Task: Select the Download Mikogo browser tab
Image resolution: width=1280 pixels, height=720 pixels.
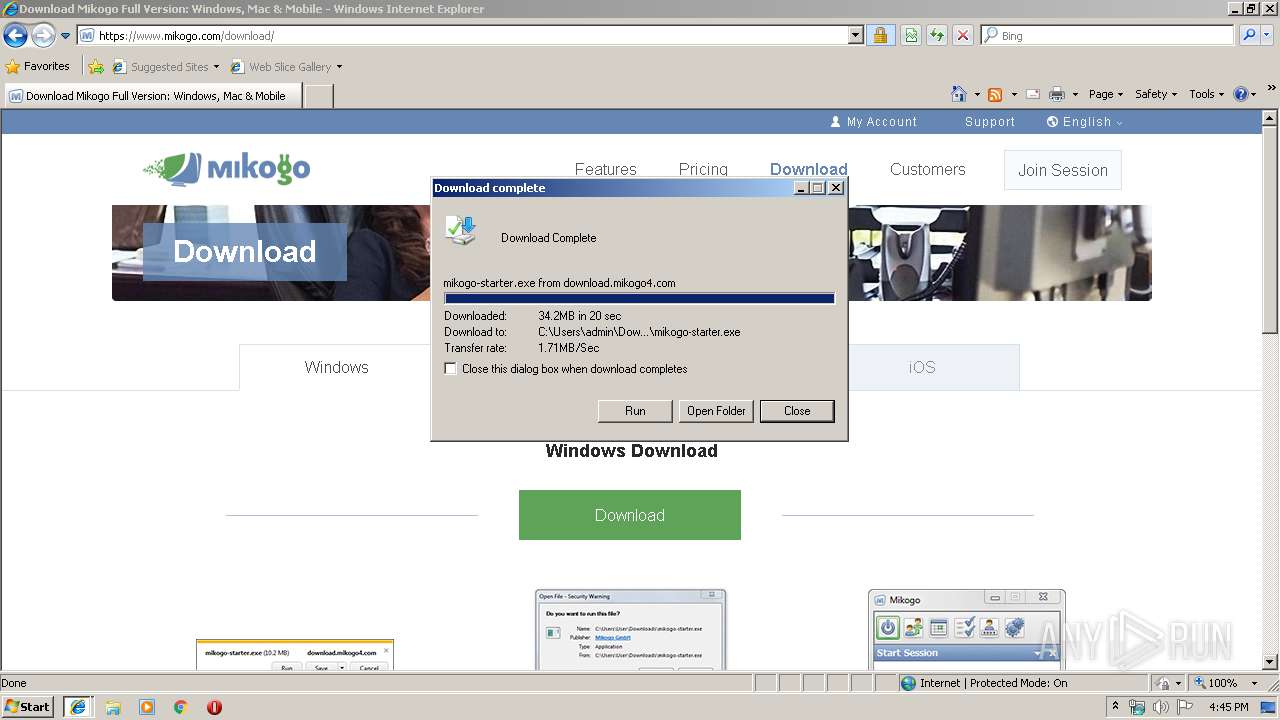Action: click(153, 96)
